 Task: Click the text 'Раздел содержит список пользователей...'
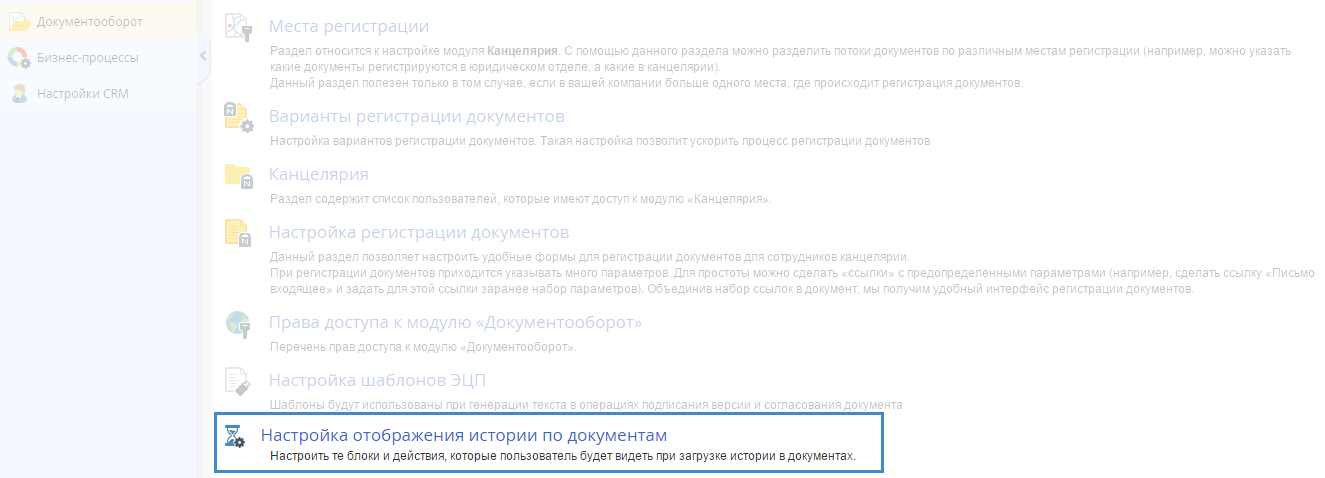pyautogui.click(x=521, y=199)
